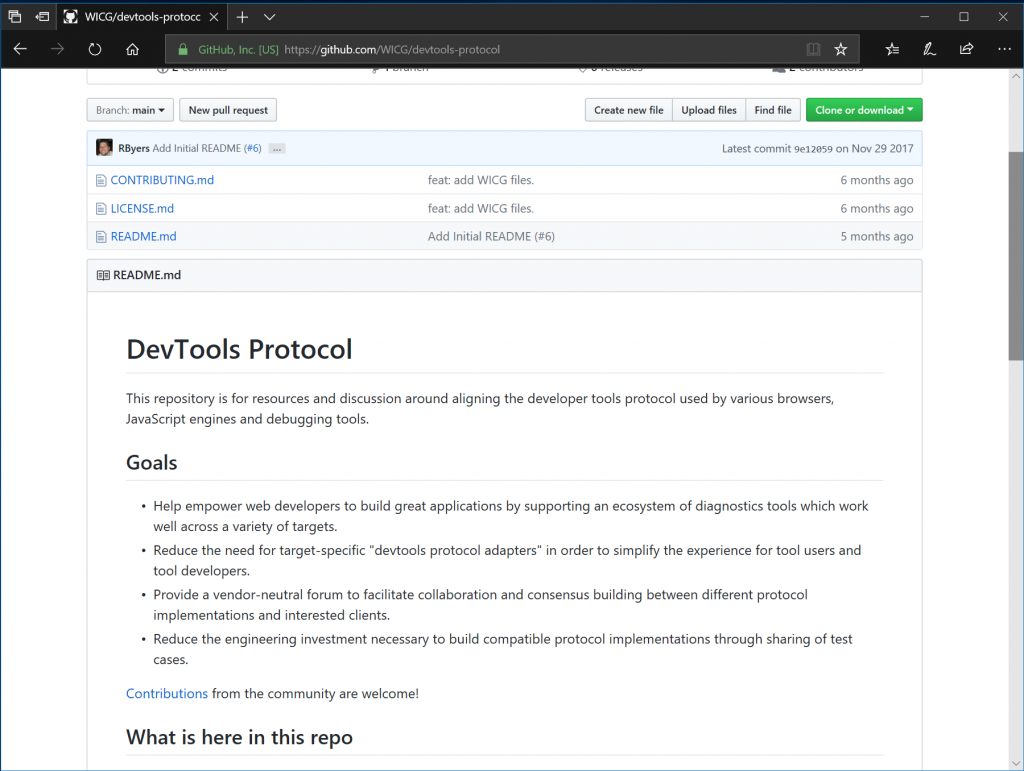The height and width of the screenshot is (771, 1024).
Task: Click the browser Forward arrow
Action: click(57, 49)
